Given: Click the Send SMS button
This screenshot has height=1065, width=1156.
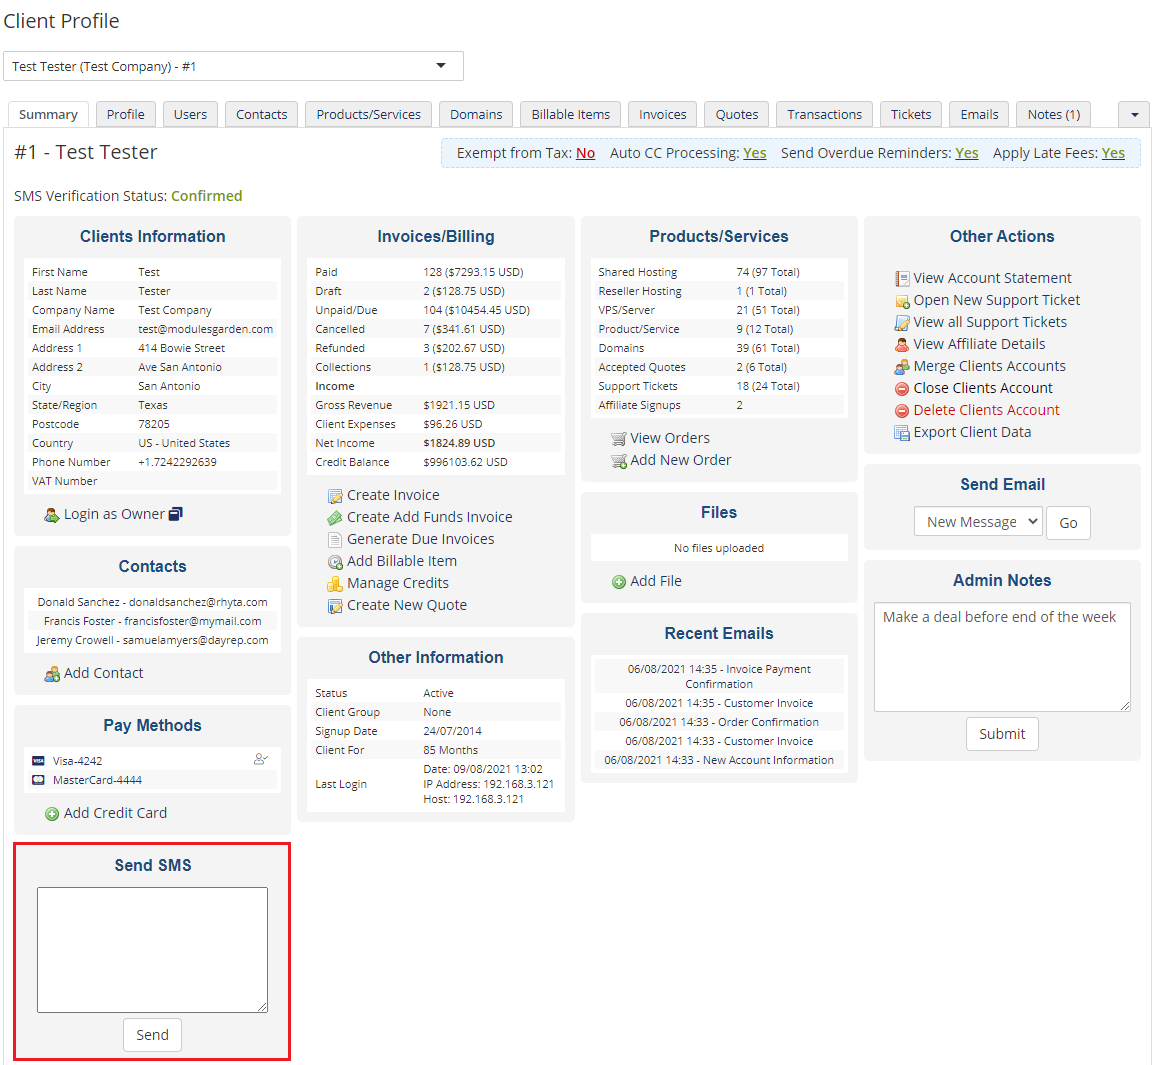Looking at the screenshot, I should pyautogui.click(x=153, y=1035).
